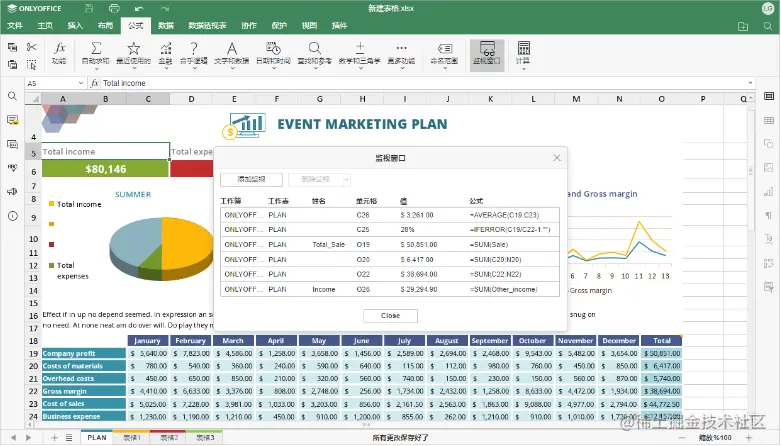
Task: Click the Add Watch (添加监视) button
Action: click(x=252, y=179)
